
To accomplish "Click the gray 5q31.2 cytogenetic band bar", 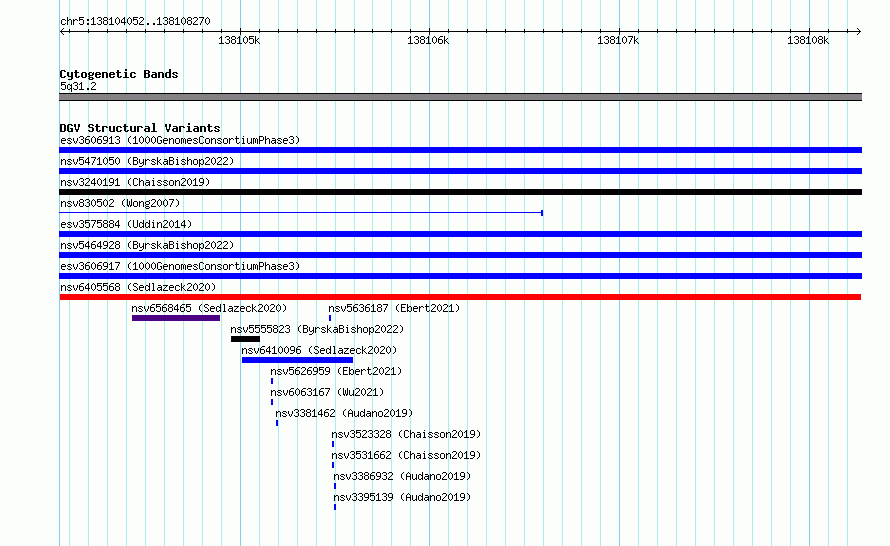I will [x=460, y=97].
